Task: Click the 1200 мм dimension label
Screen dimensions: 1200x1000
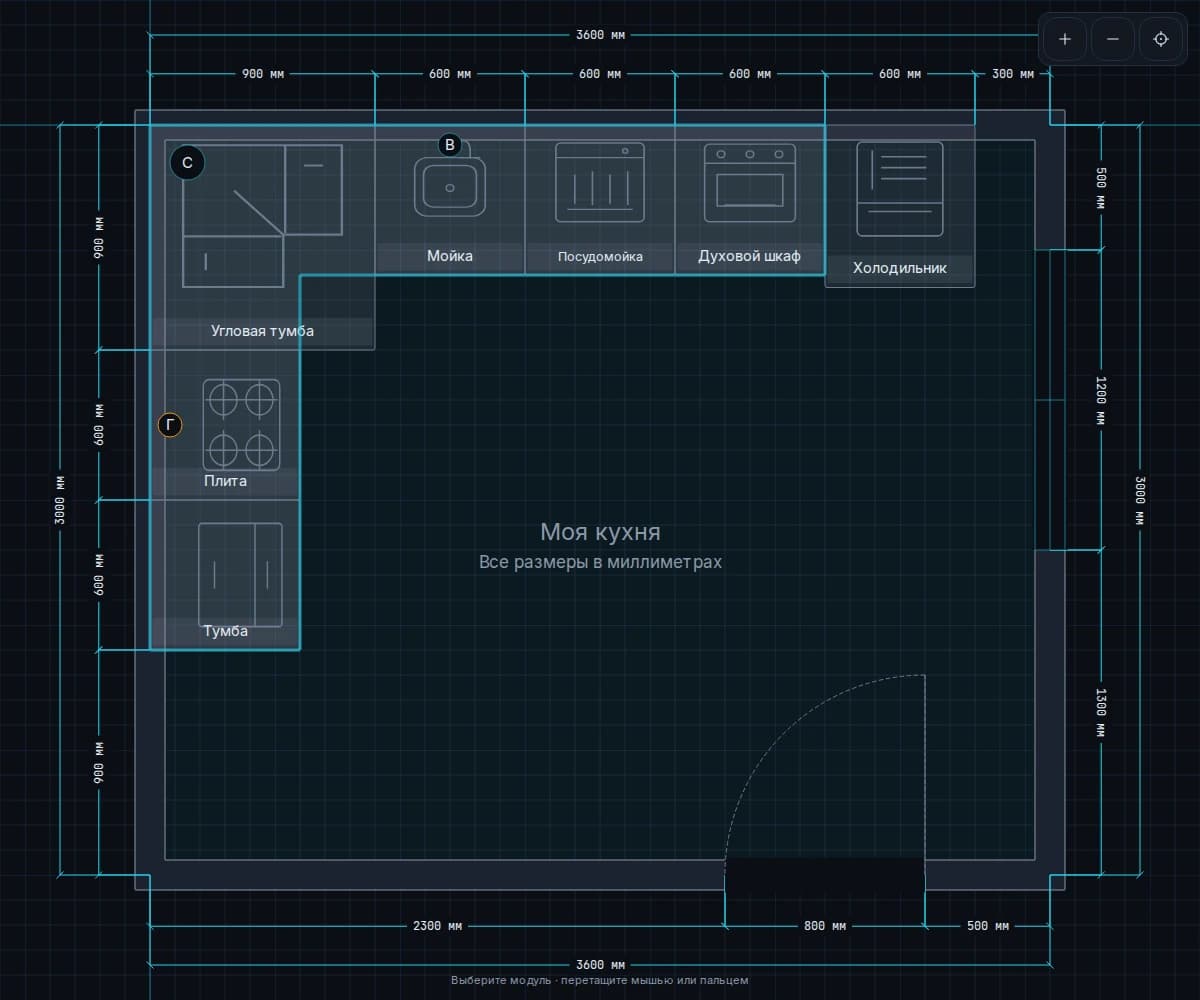Action: (x=1101, y=400)
